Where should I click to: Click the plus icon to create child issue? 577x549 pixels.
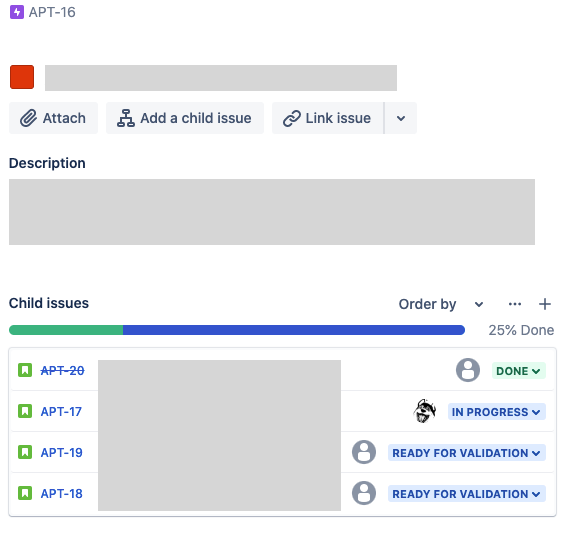[x=545, y=304]
